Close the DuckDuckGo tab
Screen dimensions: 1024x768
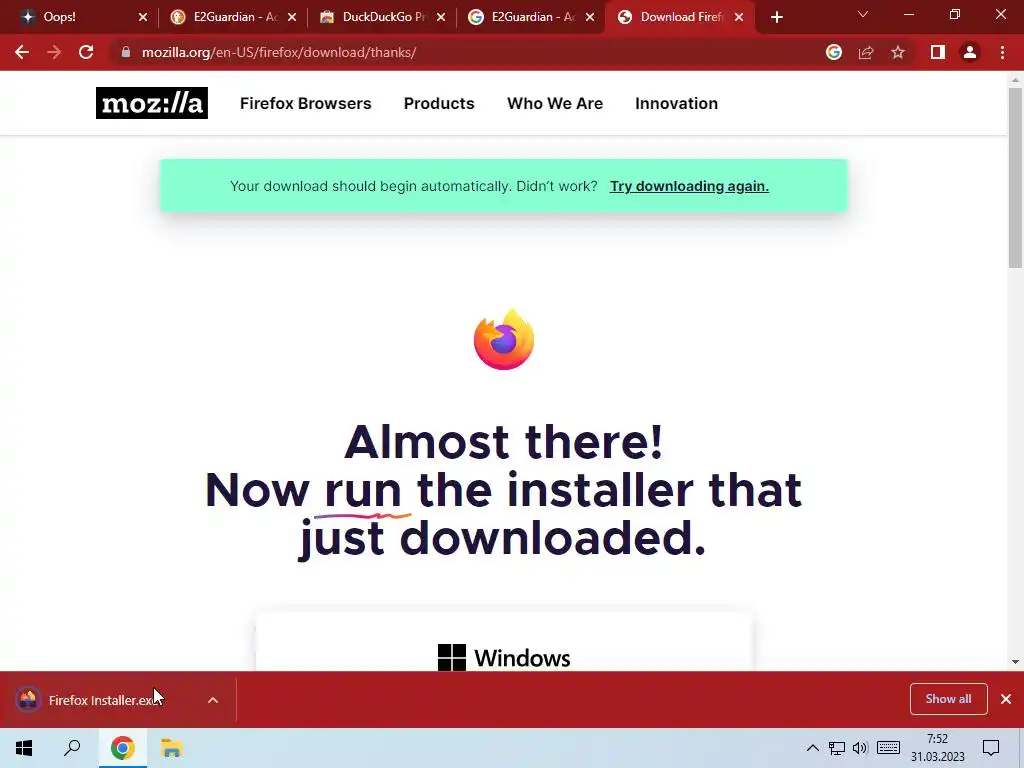pos(441,17)
